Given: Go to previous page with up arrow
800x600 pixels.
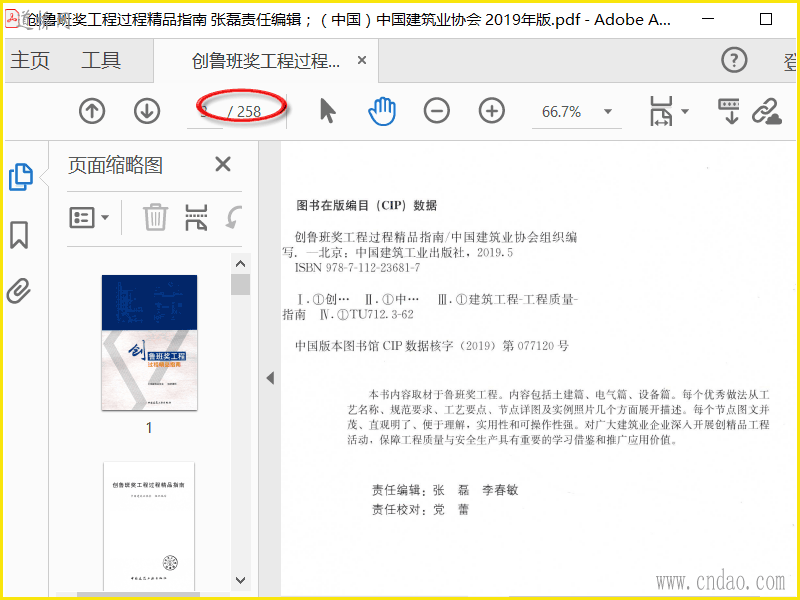Looking at the screenshot, I should click(92, 111).
